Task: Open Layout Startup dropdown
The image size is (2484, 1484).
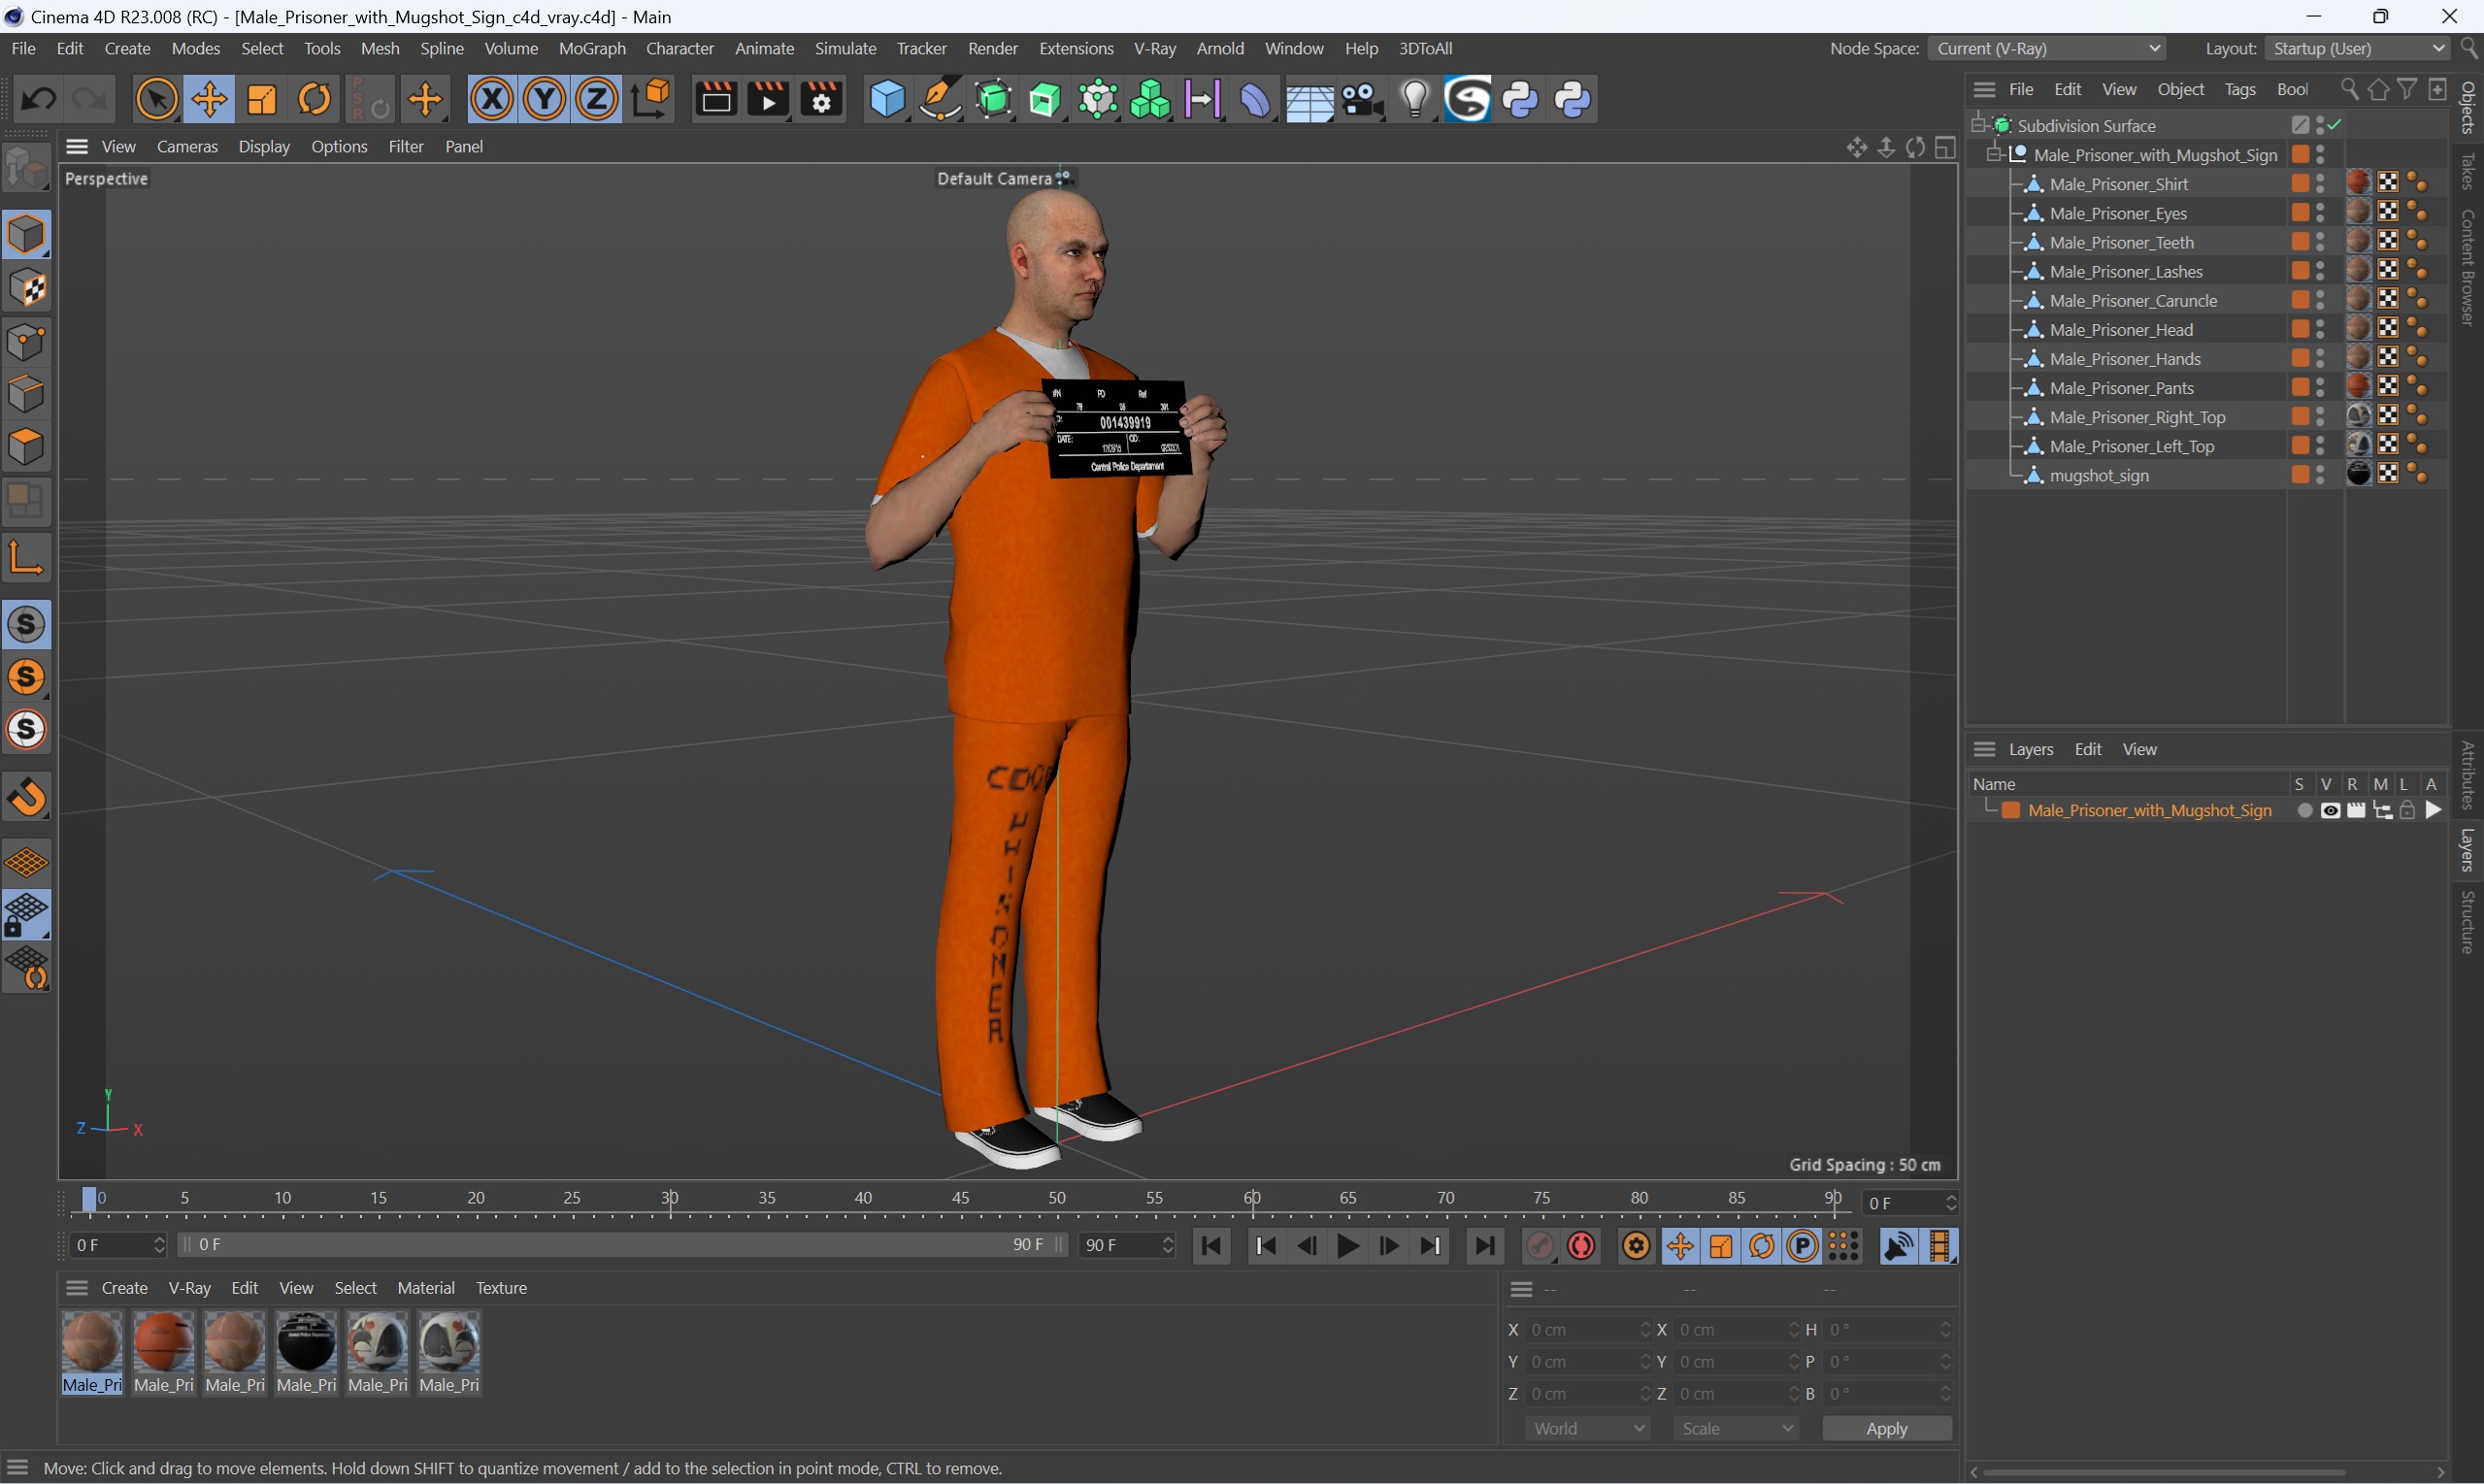Action: [x=2356, y=48]
